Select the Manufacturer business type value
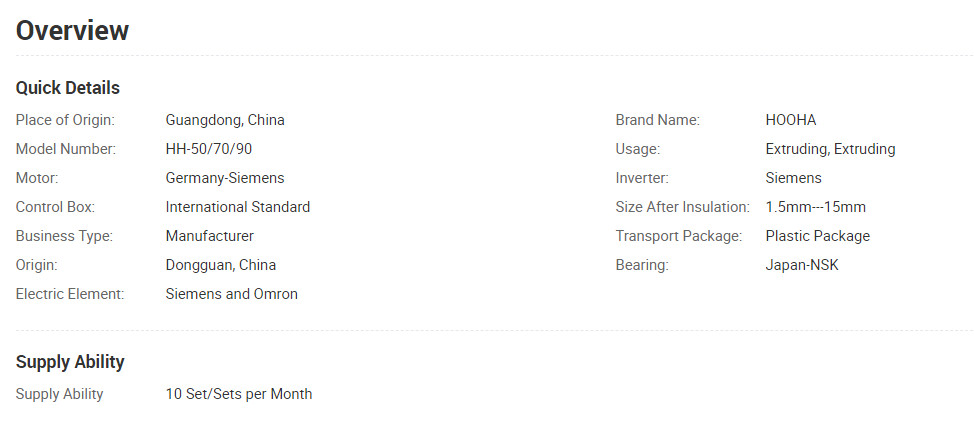 click(209, 236)
